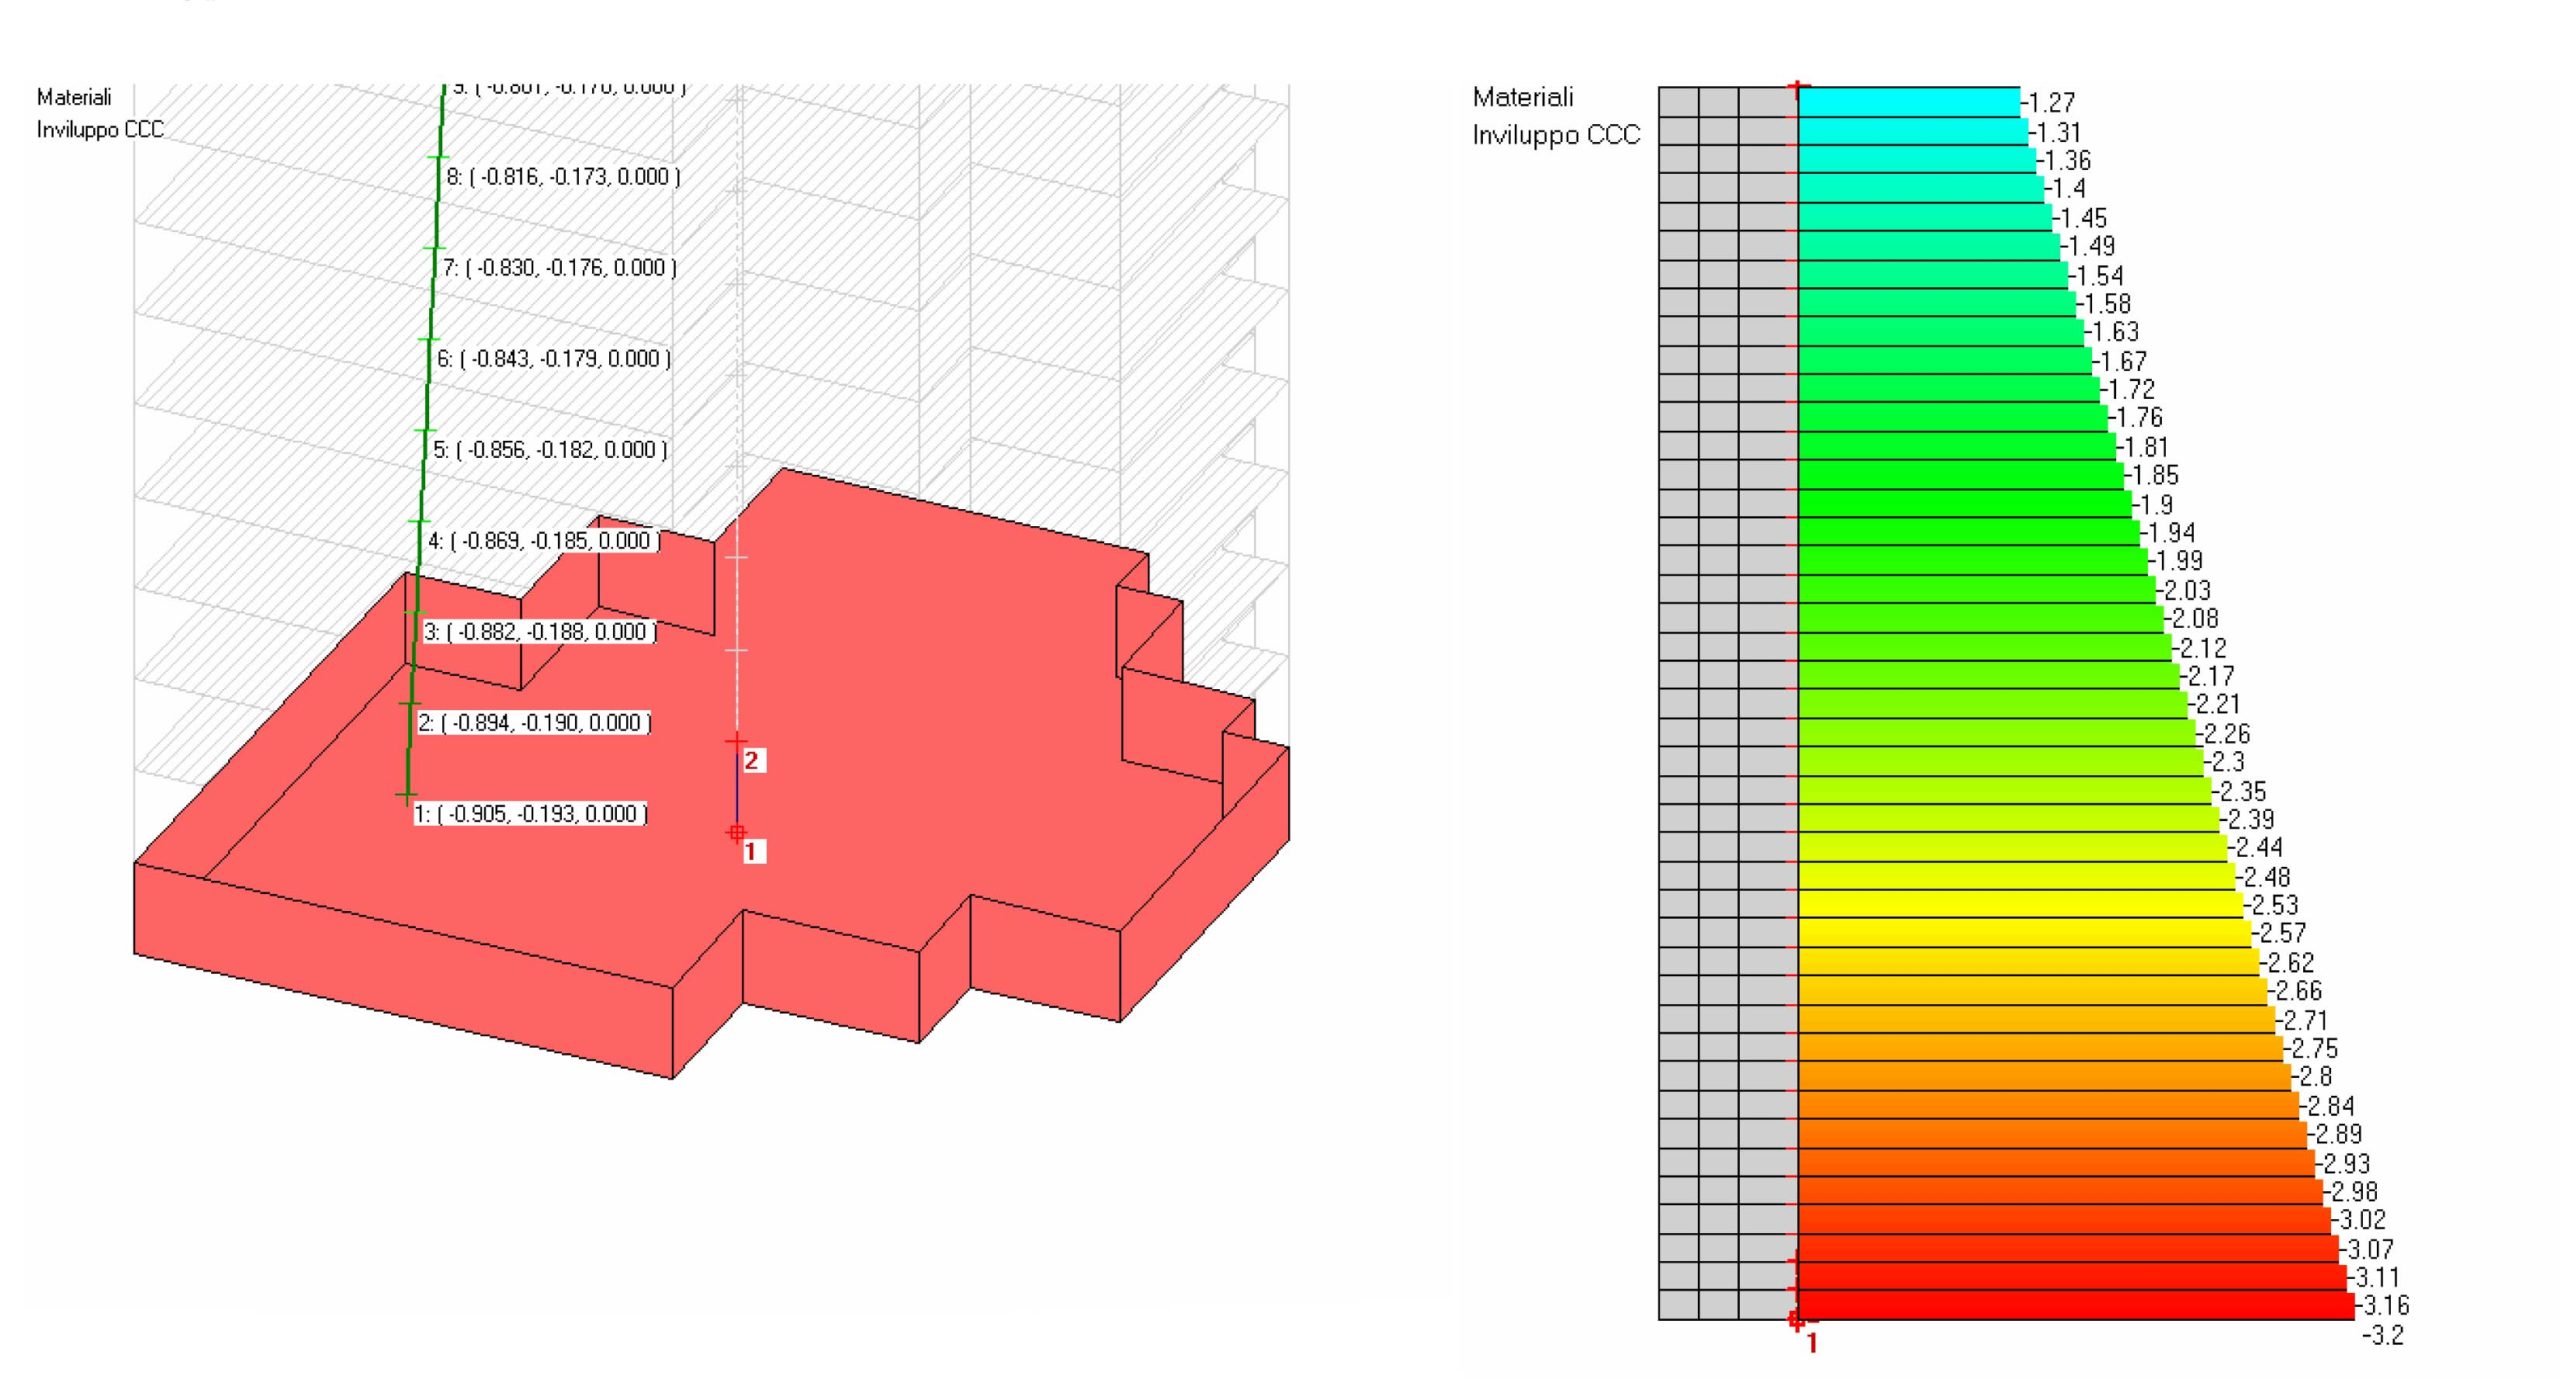Click chart value -1.99

[x=2176, y=561]
